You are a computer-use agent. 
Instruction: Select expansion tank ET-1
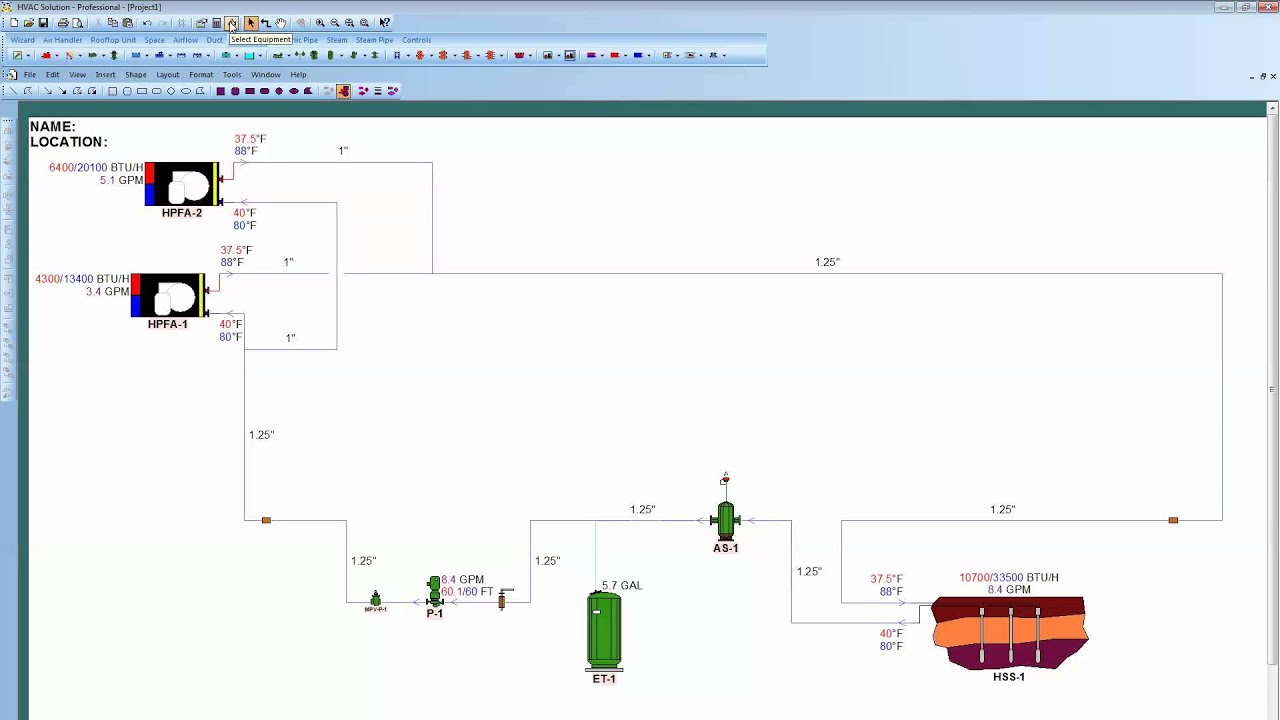click(x=604, y=631)
